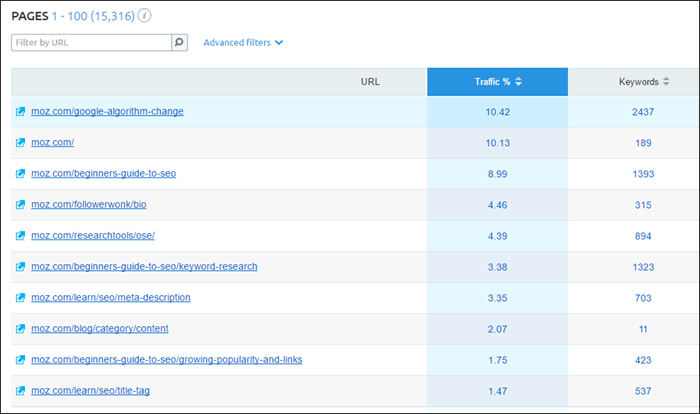Expand the Advanced filters dropdown
The image size is (700, 414).
[x=243, y=42]
